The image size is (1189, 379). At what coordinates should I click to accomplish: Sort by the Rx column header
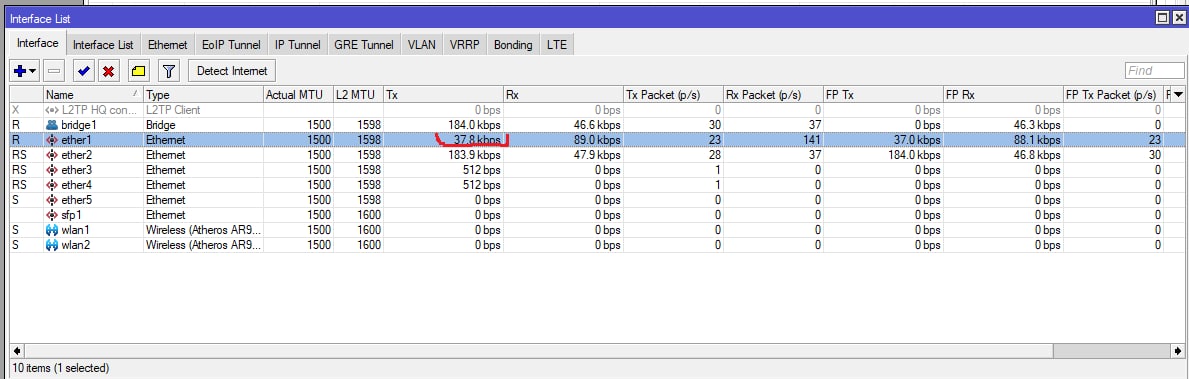tap(563, 95)
